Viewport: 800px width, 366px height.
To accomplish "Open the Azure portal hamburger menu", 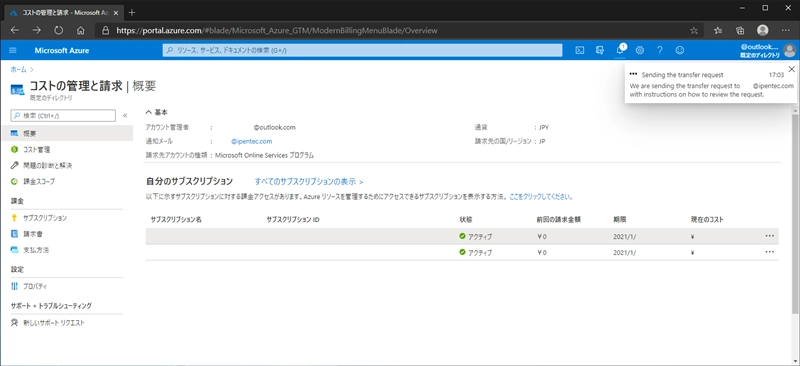I will click(x=13, y=50).
